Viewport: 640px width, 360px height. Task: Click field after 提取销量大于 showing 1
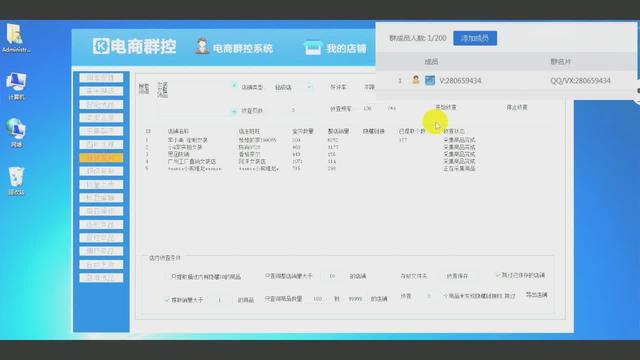[219, 300]
